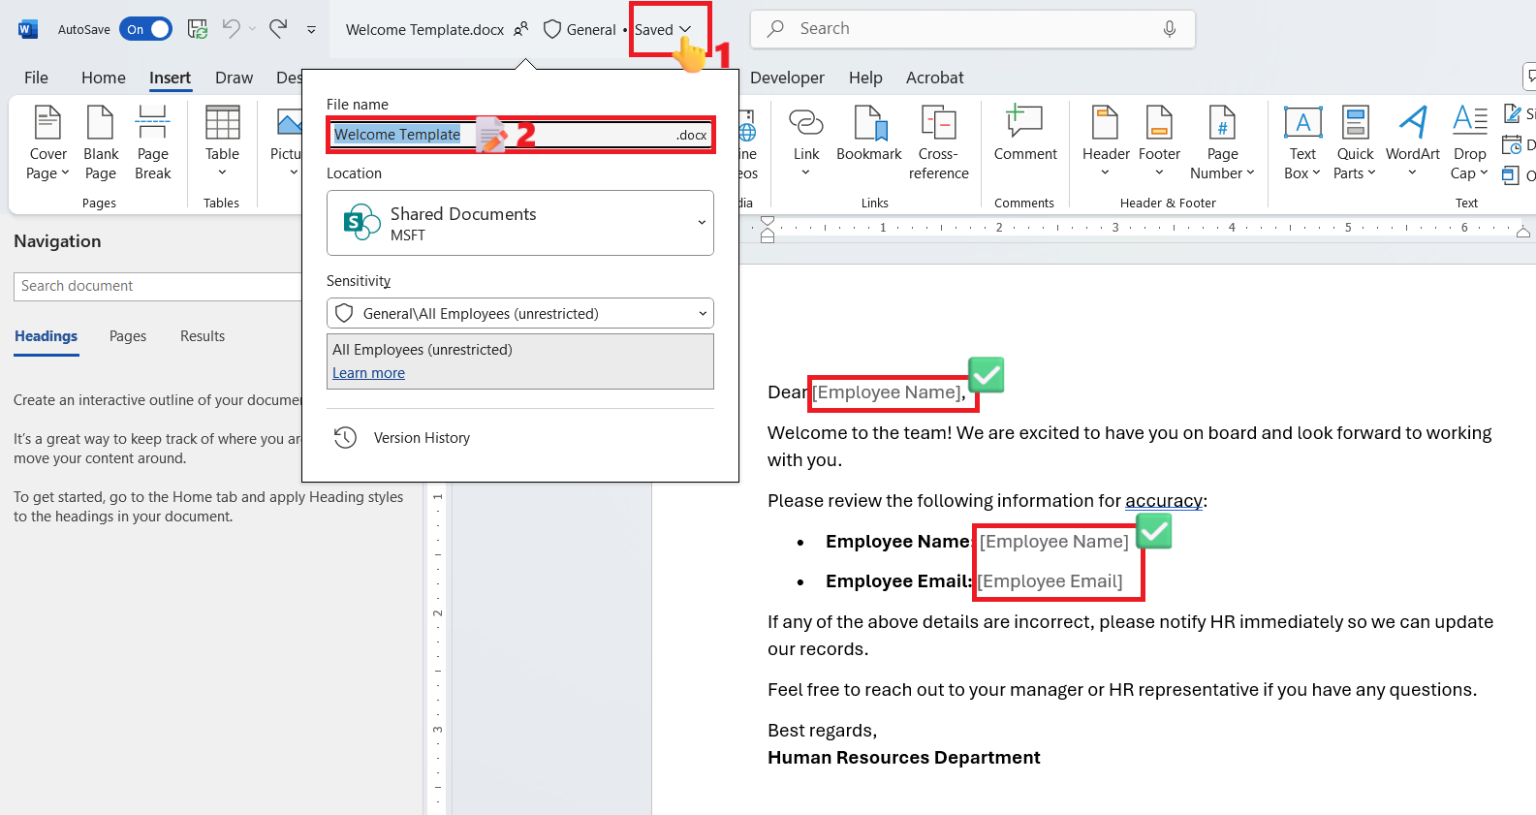Insert a Comment into the document
The height and width of the screenshot is (815, 1536).
[x=1025, y=140]
